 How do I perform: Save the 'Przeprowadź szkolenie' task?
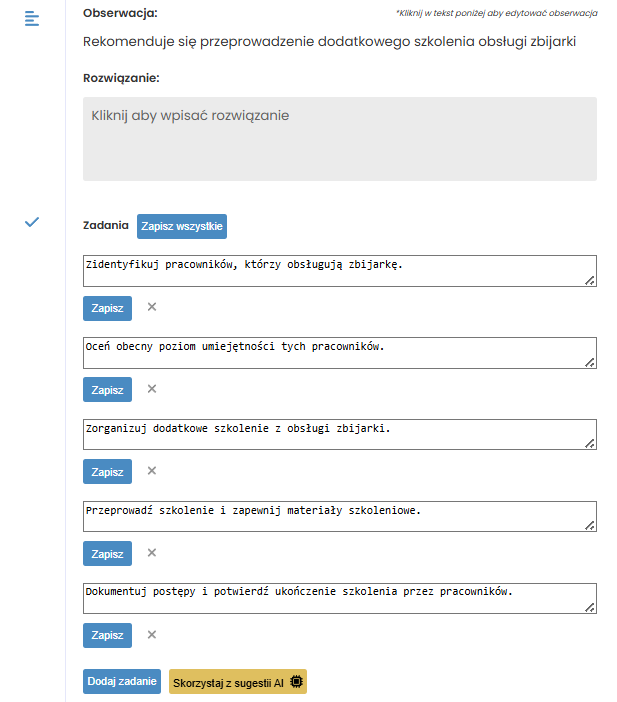click(107, 553)
